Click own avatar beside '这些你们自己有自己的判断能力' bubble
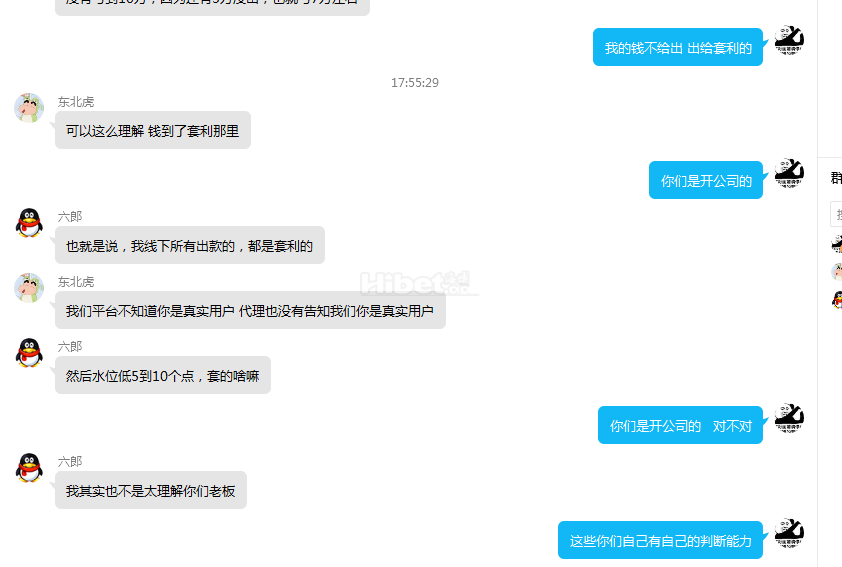 click(789, 533)
